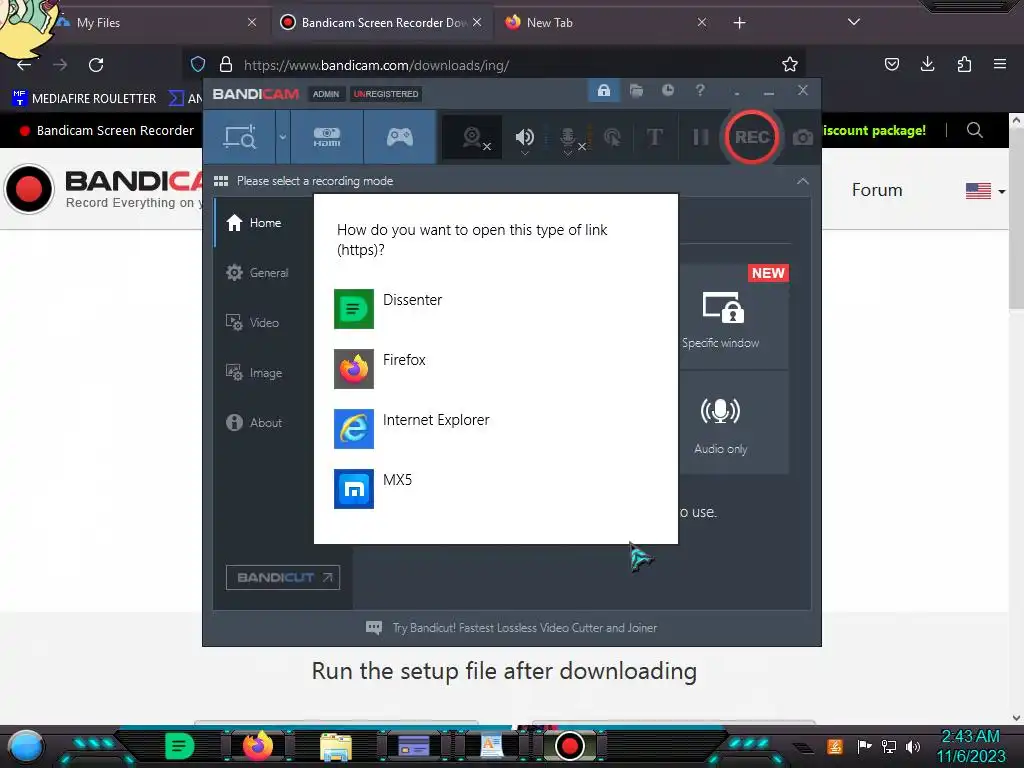Click ADMIN badge in title bar
The image size is (1024, 768).
coord(325,94)
